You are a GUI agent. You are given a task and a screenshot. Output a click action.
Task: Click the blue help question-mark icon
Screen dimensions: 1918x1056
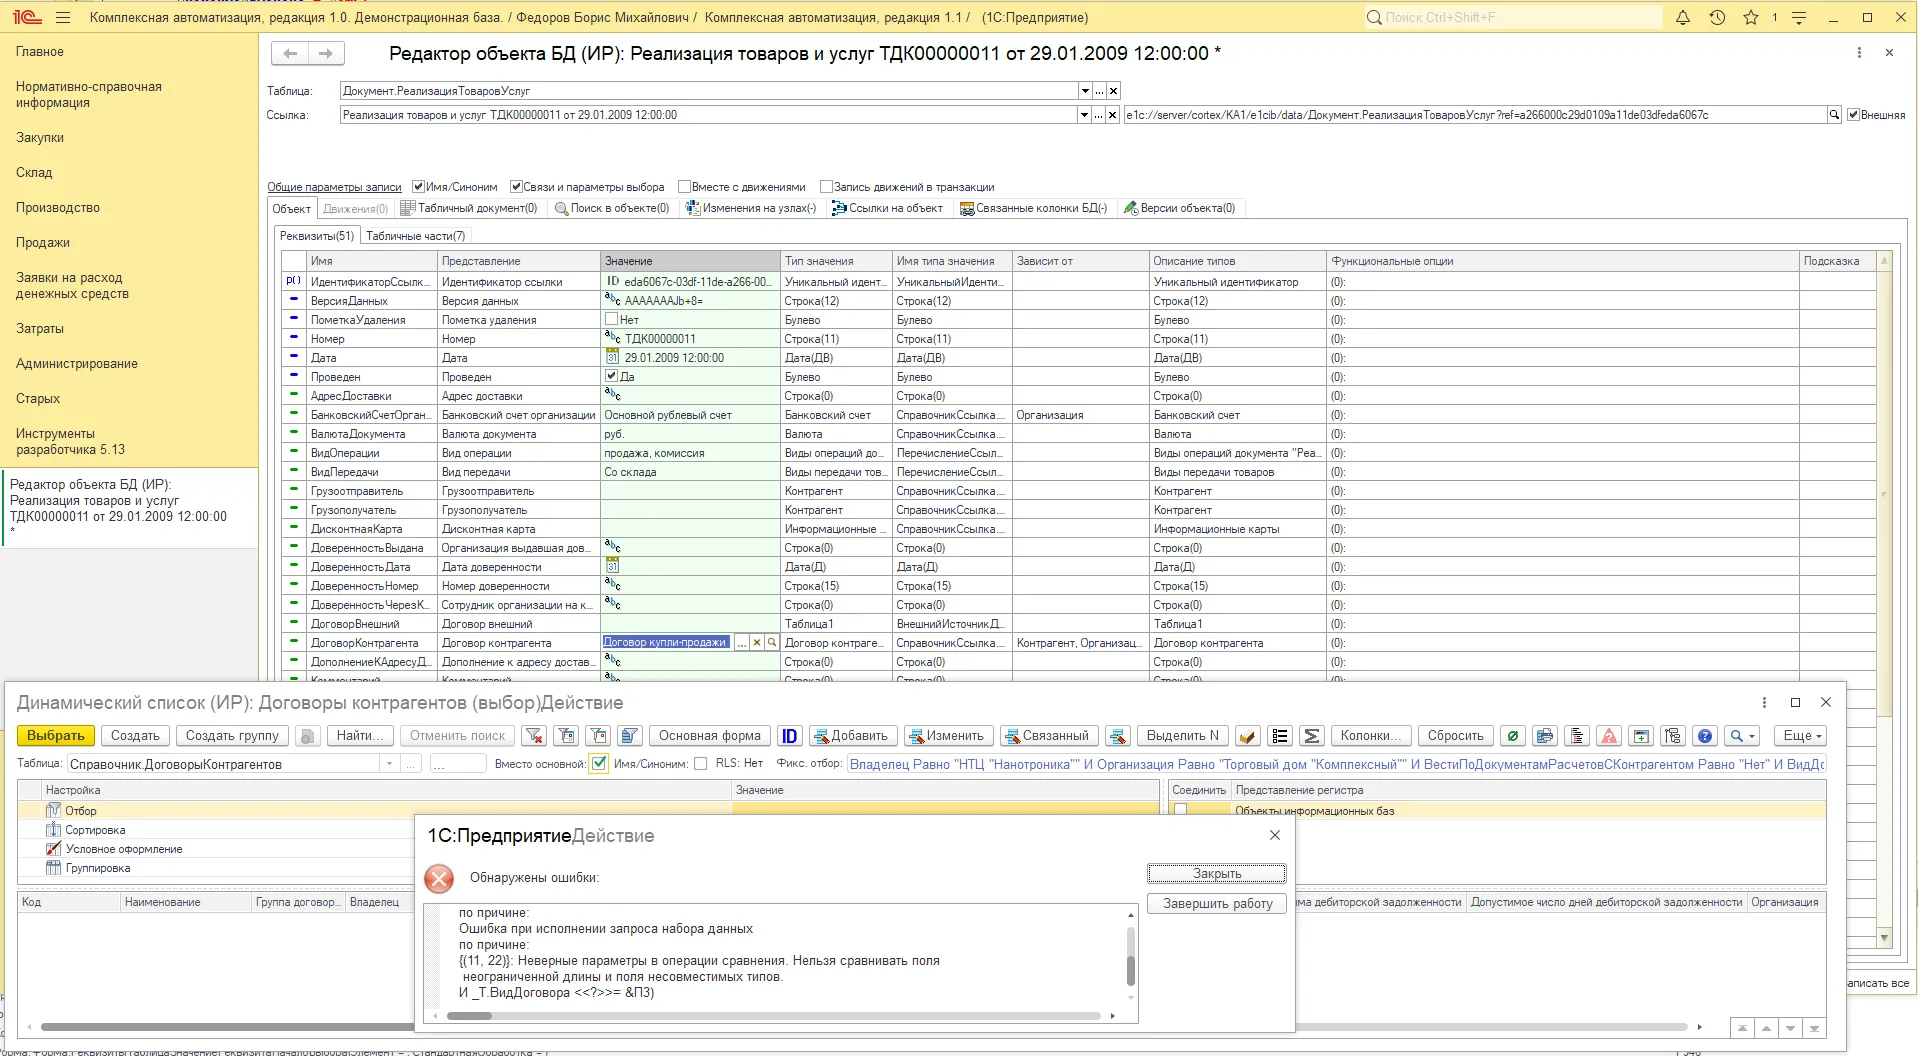(x=1705, y=736)
